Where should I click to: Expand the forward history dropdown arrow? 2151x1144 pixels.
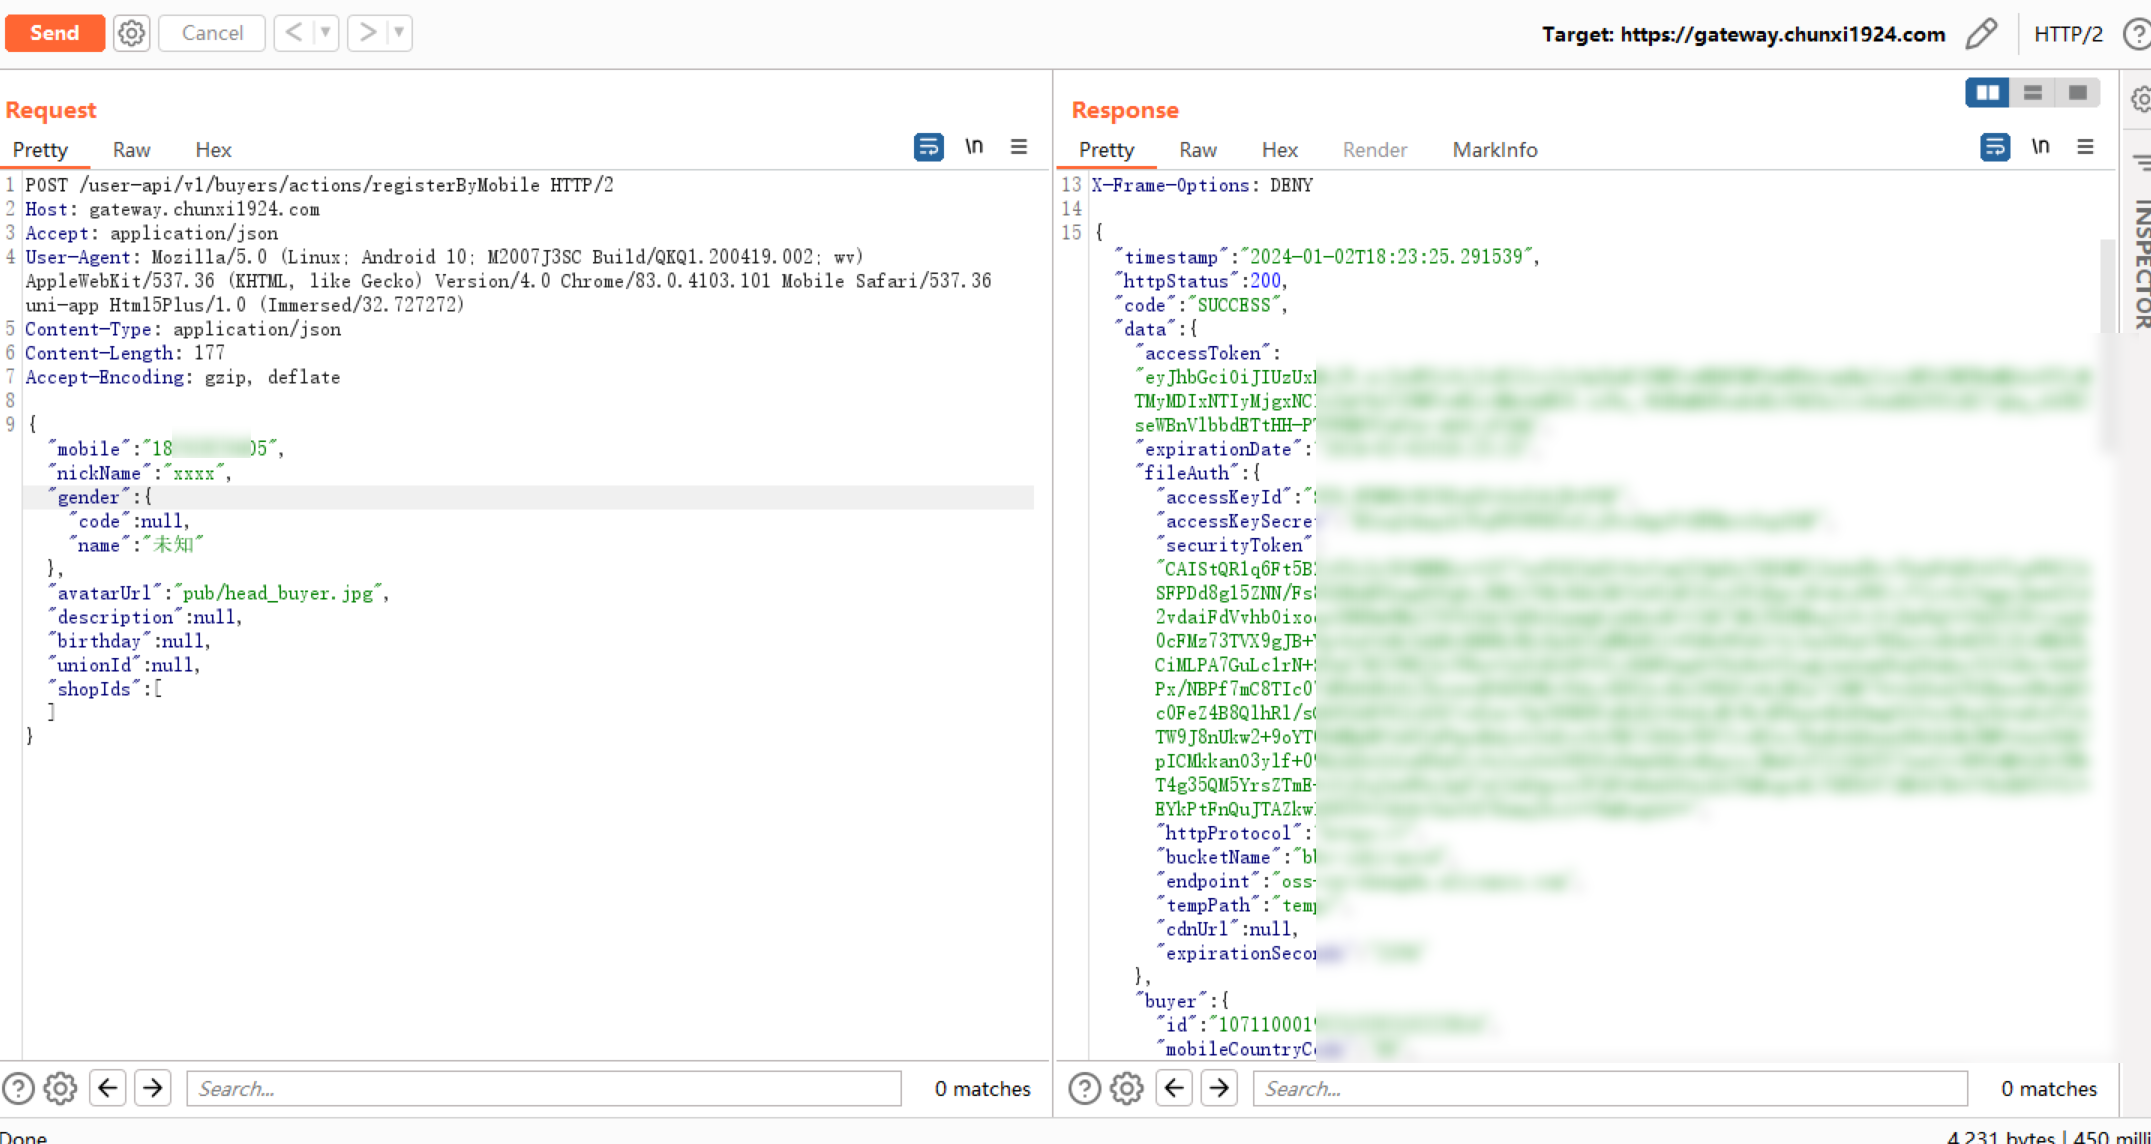399,33
